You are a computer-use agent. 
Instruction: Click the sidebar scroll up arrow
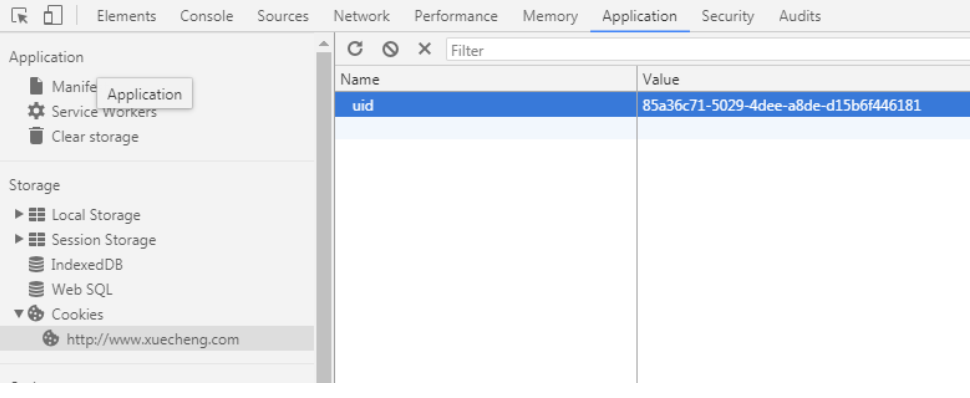click(x=324, y=43)
